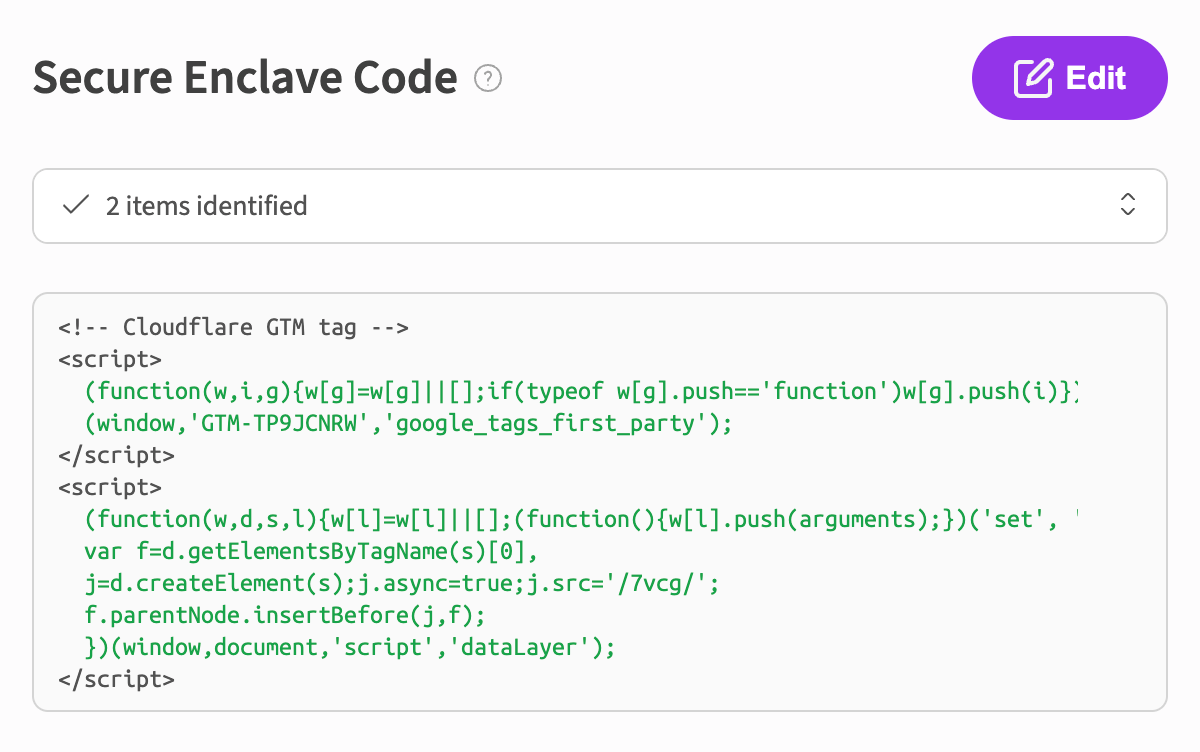Click the 'Secure Enclave Code' heading
1200x752 pixels.
pyautogui.click(x=245, y=78)
